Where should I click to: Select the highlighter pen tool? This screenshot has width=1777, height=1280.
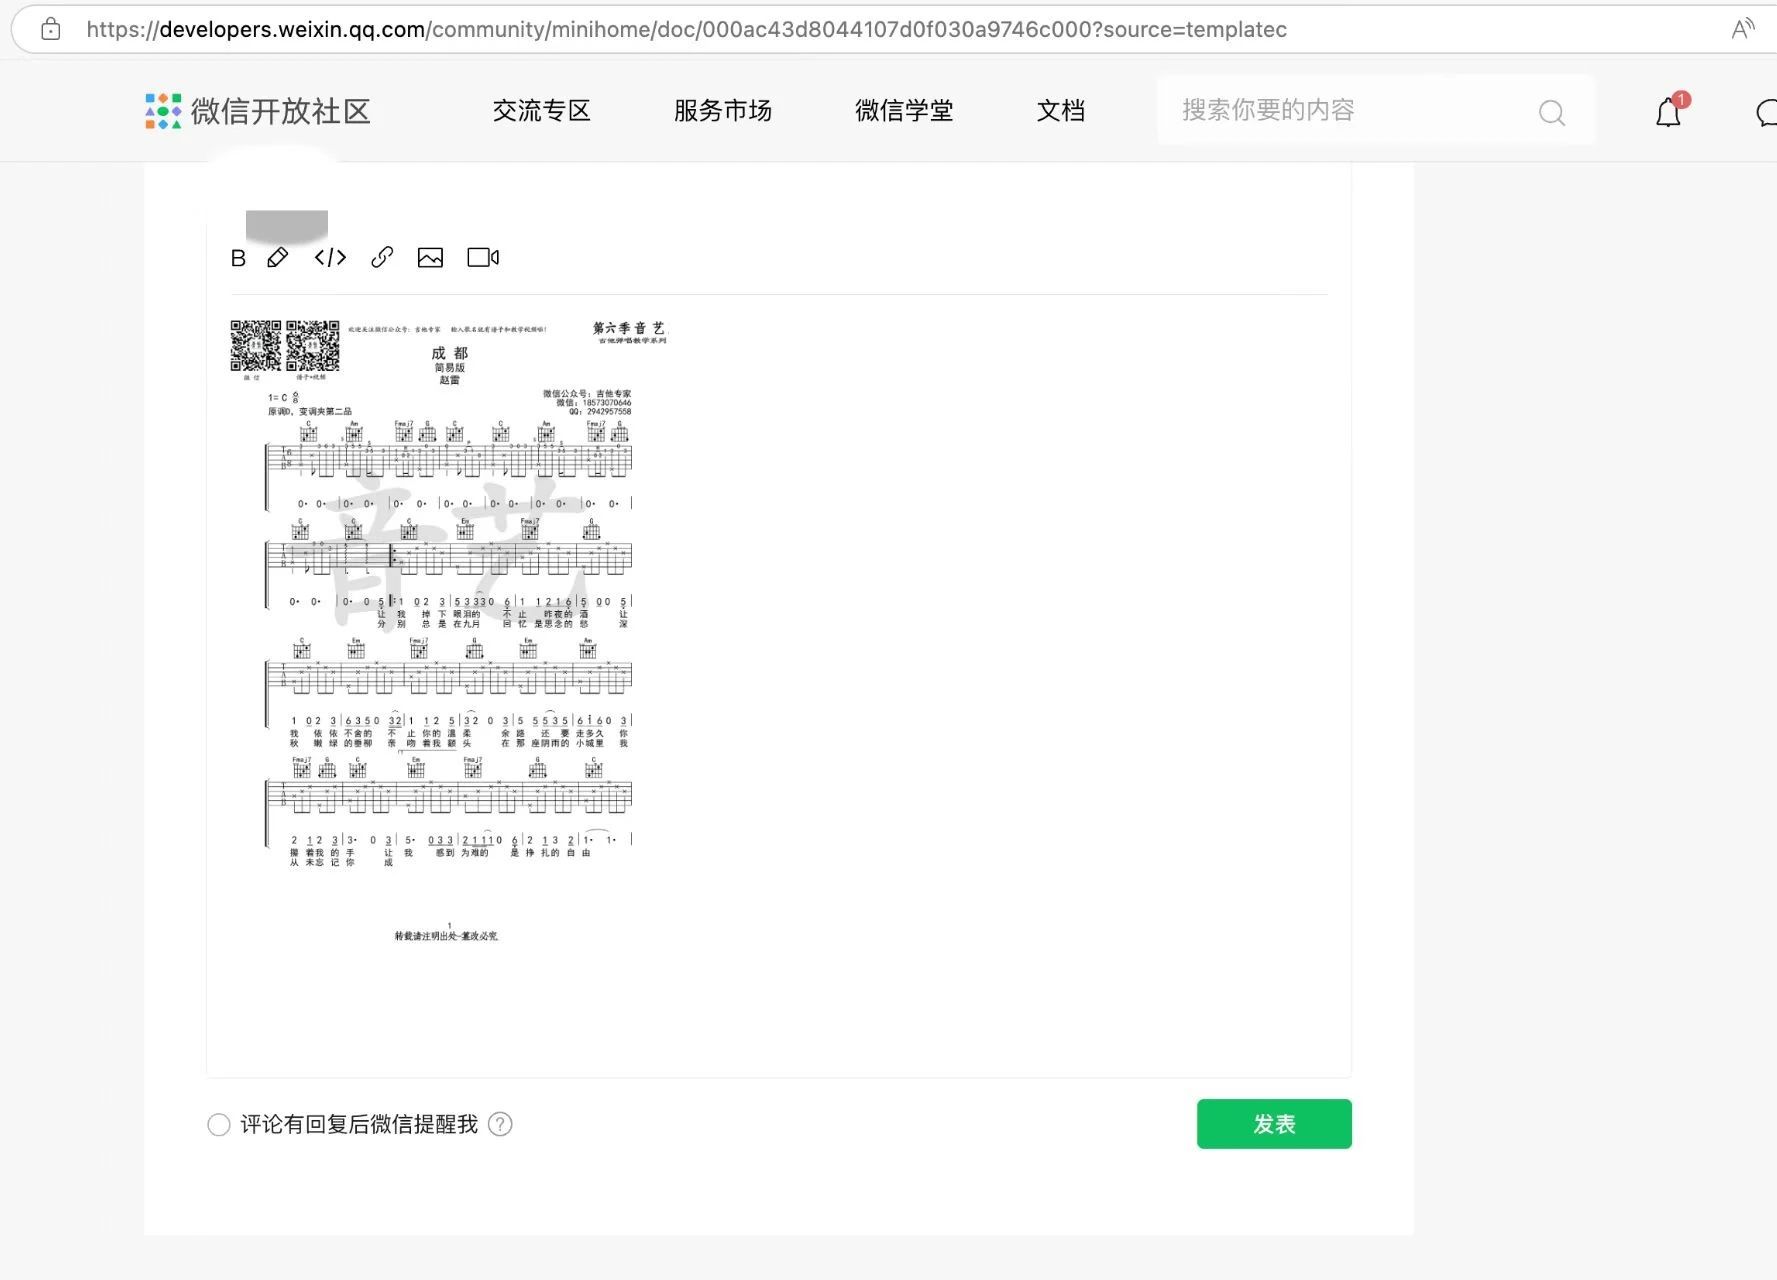click(278, 258)
